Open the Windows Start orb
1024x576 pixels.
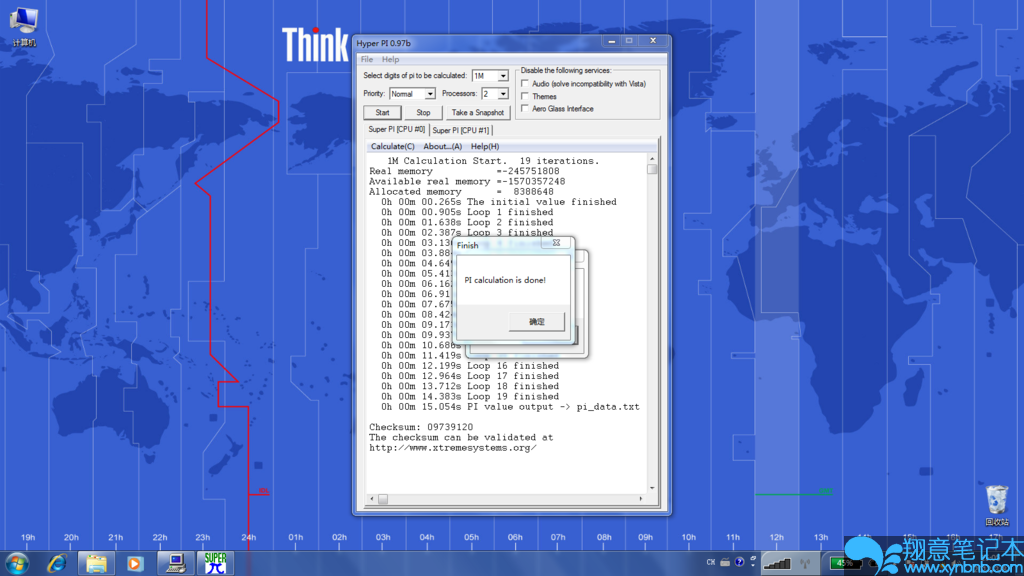[x=17, y=563]
